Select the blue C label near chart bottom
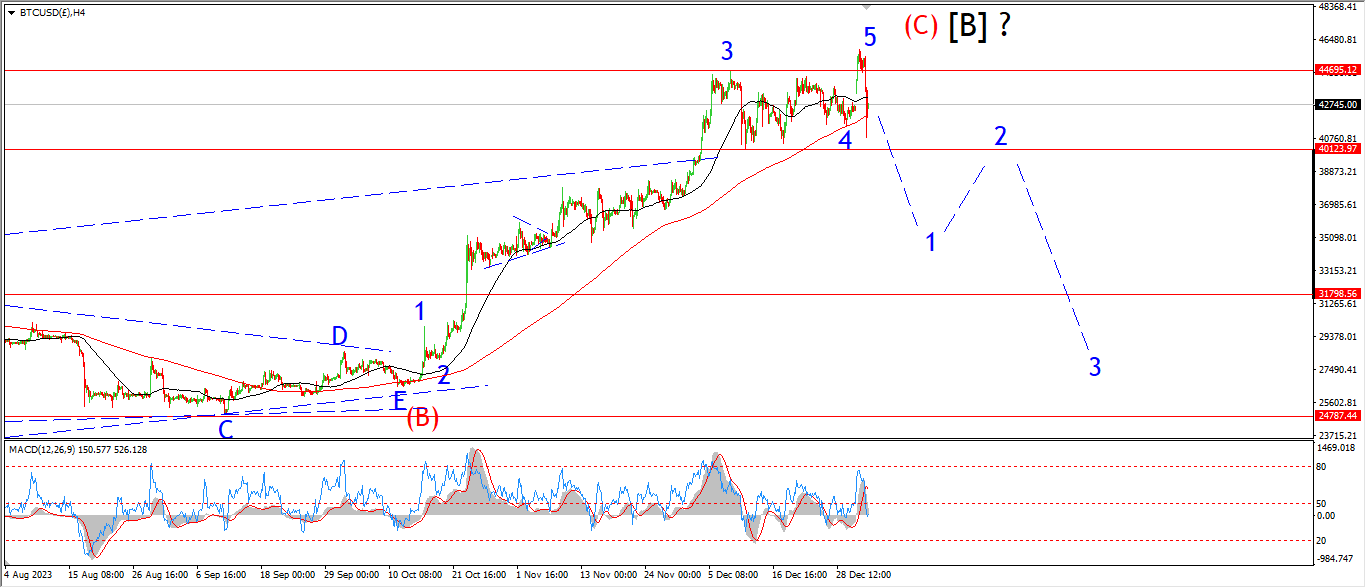Image resolution: width=1366 pixels, height=588 pixels. click(x=226, y=430)
